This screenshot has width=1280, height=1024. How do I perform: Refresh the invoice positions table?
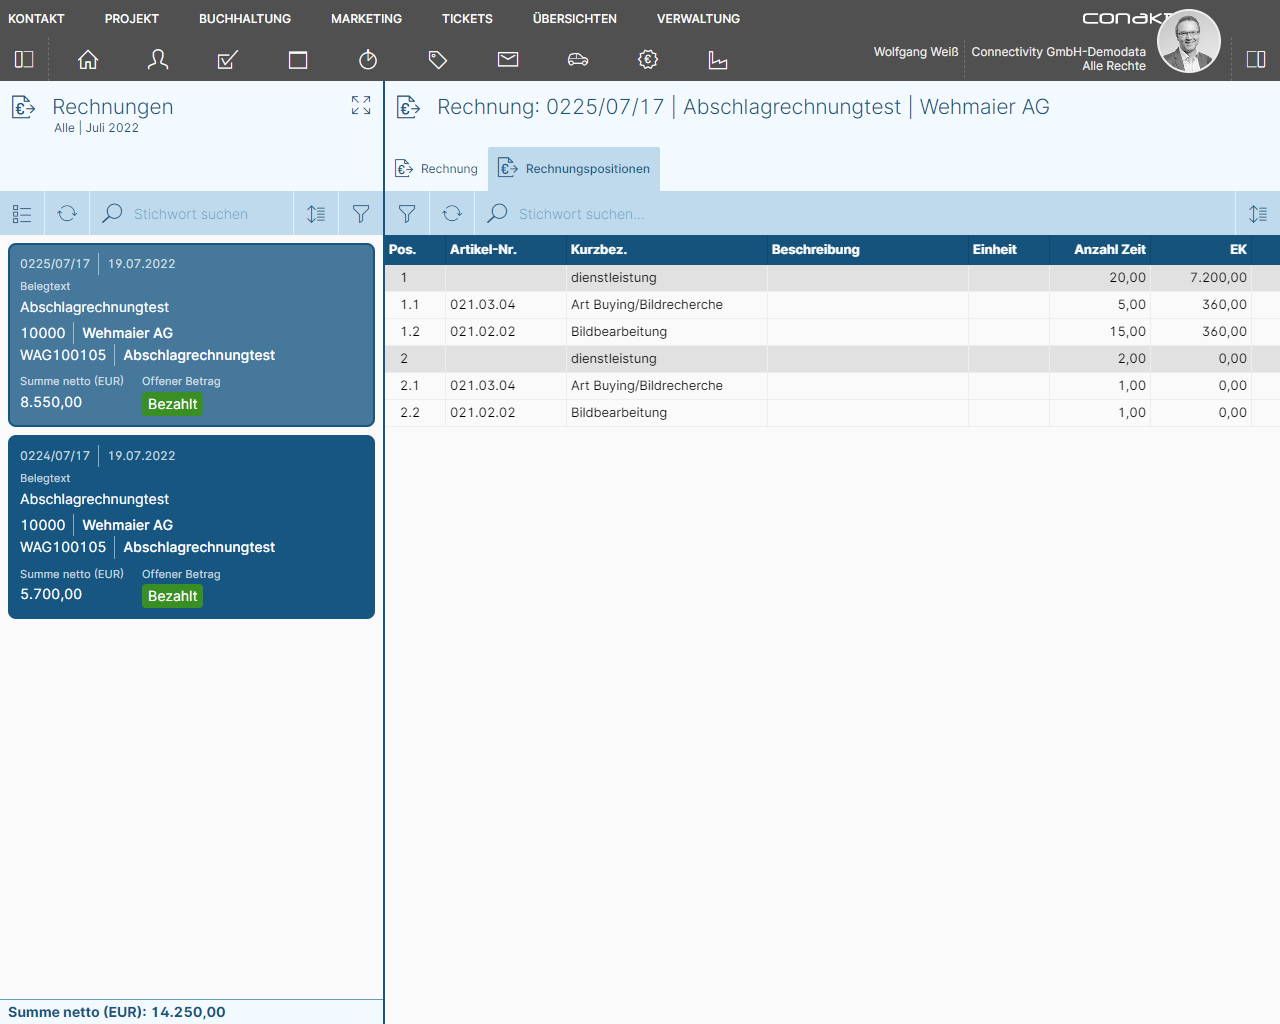(452, 214)
